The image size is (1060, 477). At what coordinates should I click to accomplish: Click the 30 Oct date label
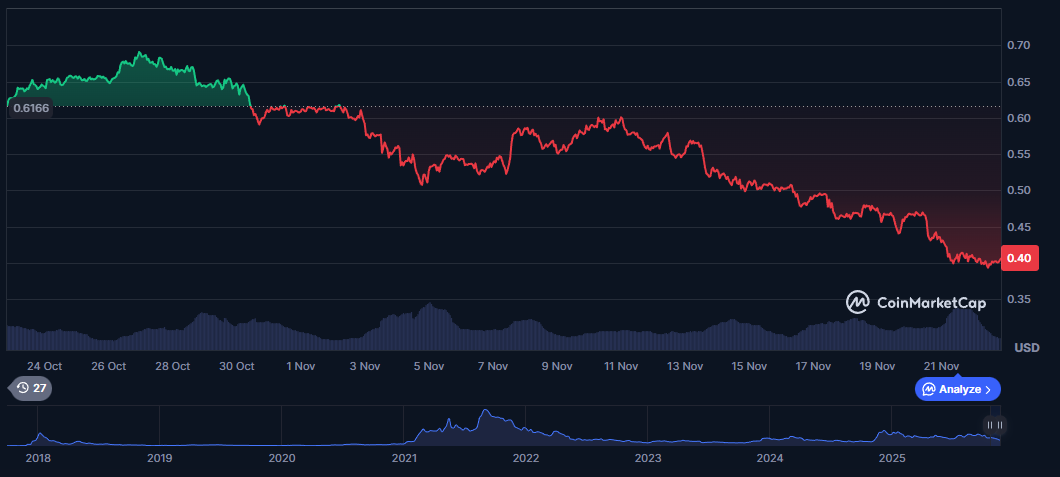click(237, 366)
